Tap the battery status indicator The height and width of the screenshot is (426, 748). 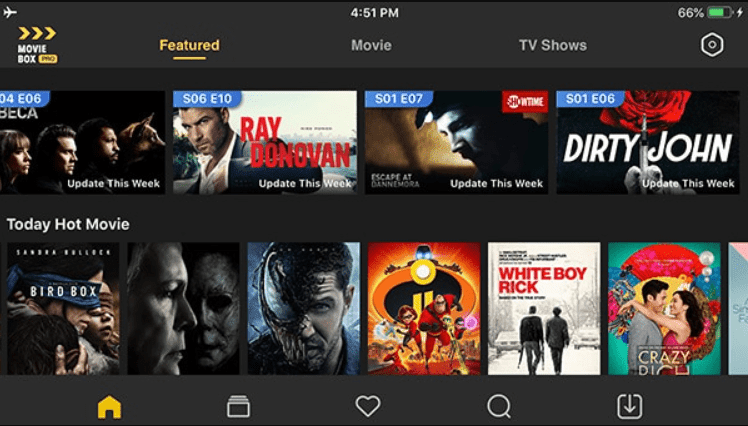coord(720,12)
